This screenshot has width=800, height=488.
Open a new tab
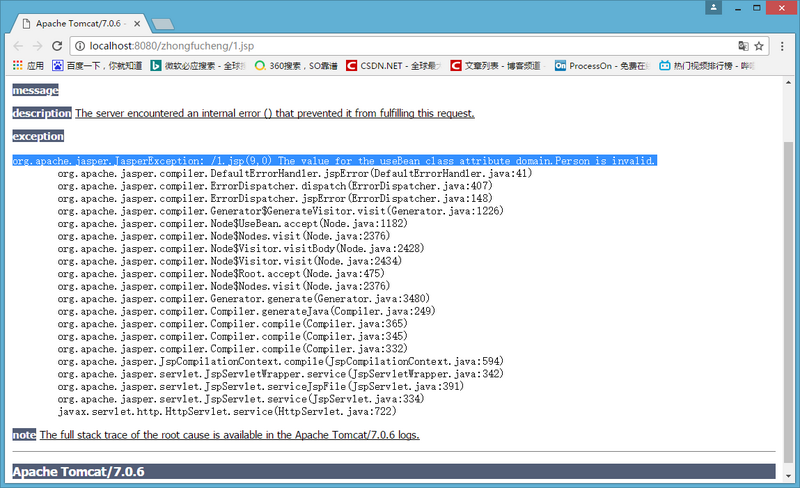163,24
